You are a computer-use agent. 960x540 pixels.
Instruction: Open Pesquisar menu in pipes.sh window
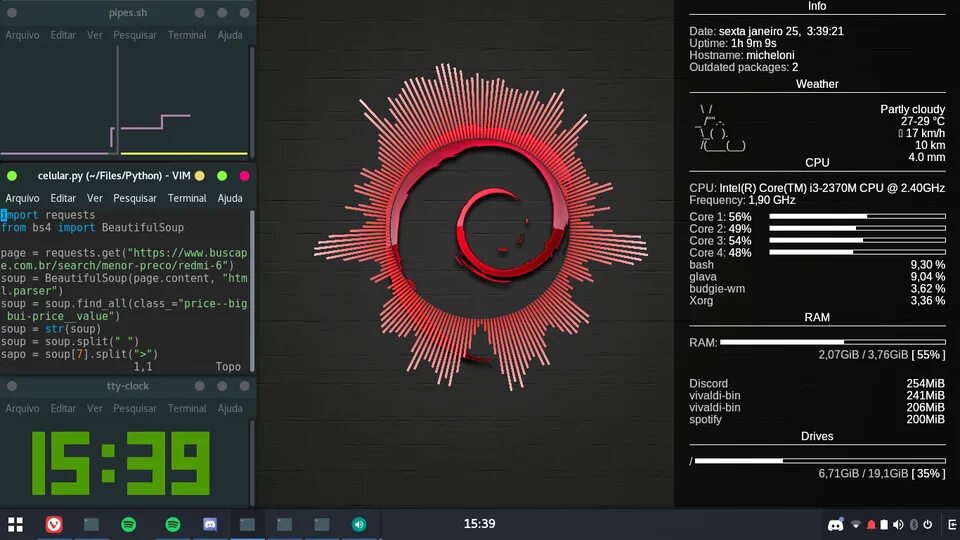[x=135, y=35]
